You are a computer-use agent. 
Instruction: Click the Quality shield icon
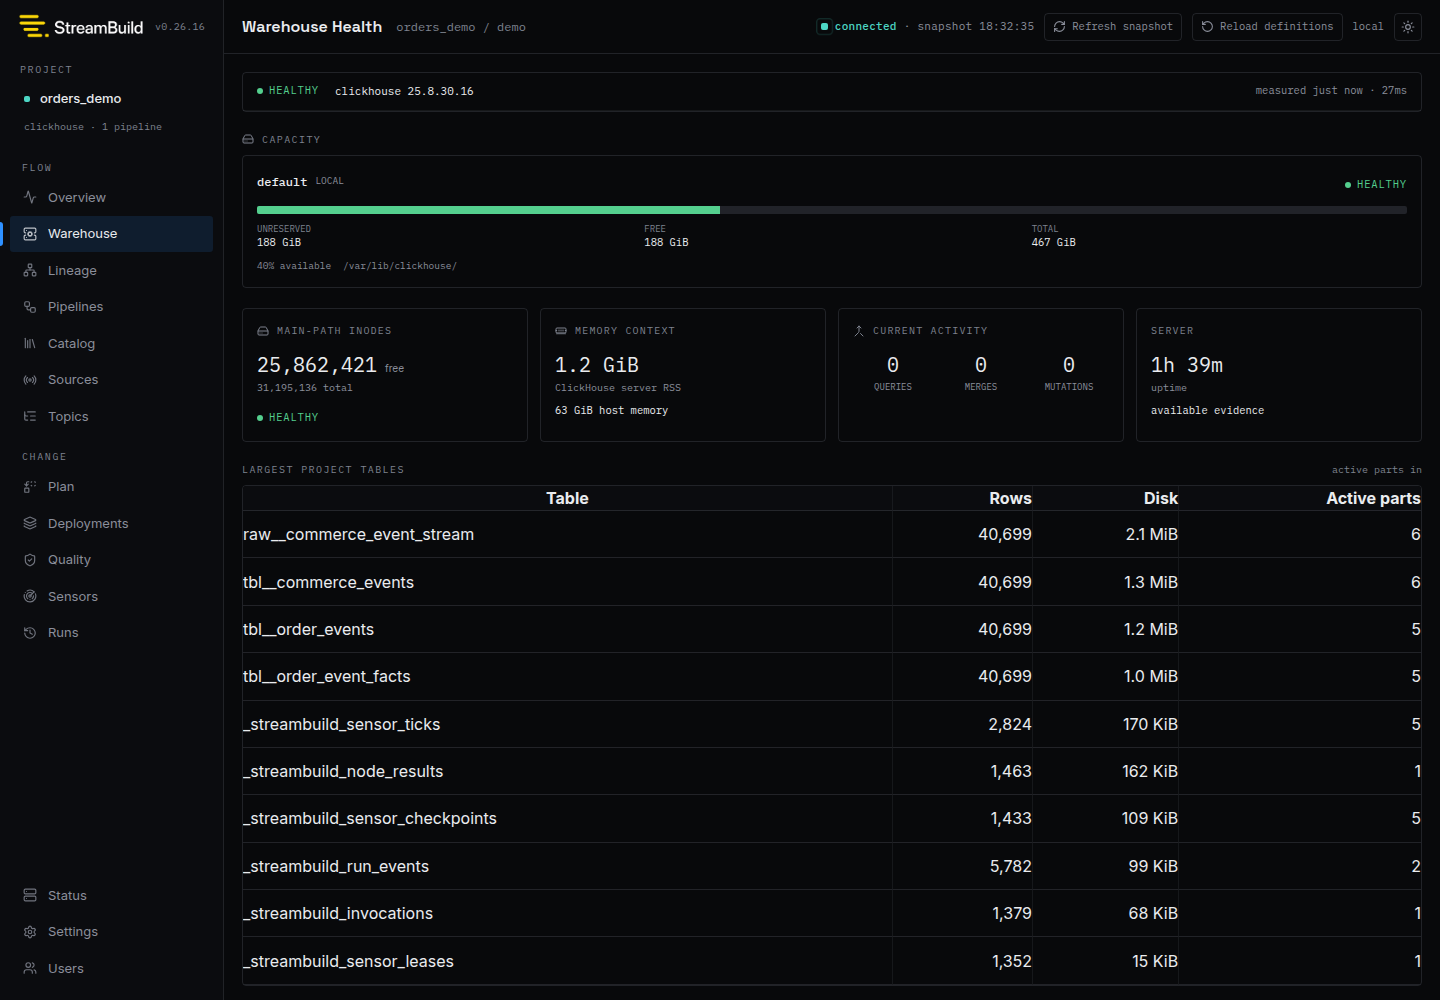tap(30, 560)
